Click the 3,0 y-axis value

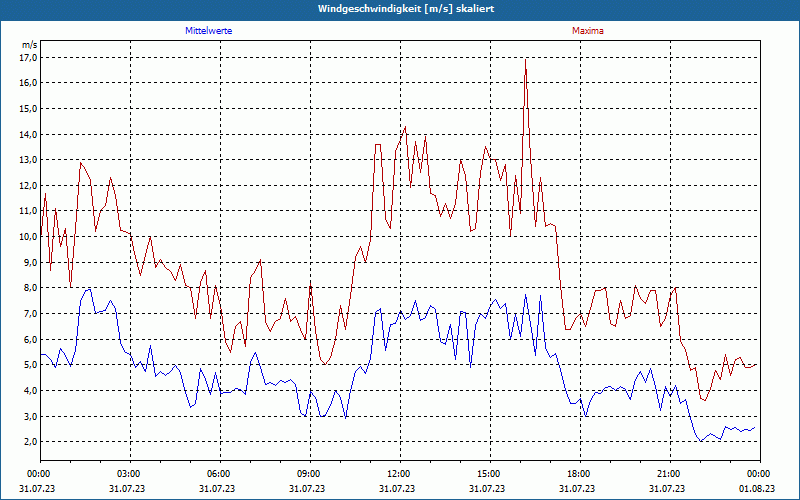[x=31, y=416]
